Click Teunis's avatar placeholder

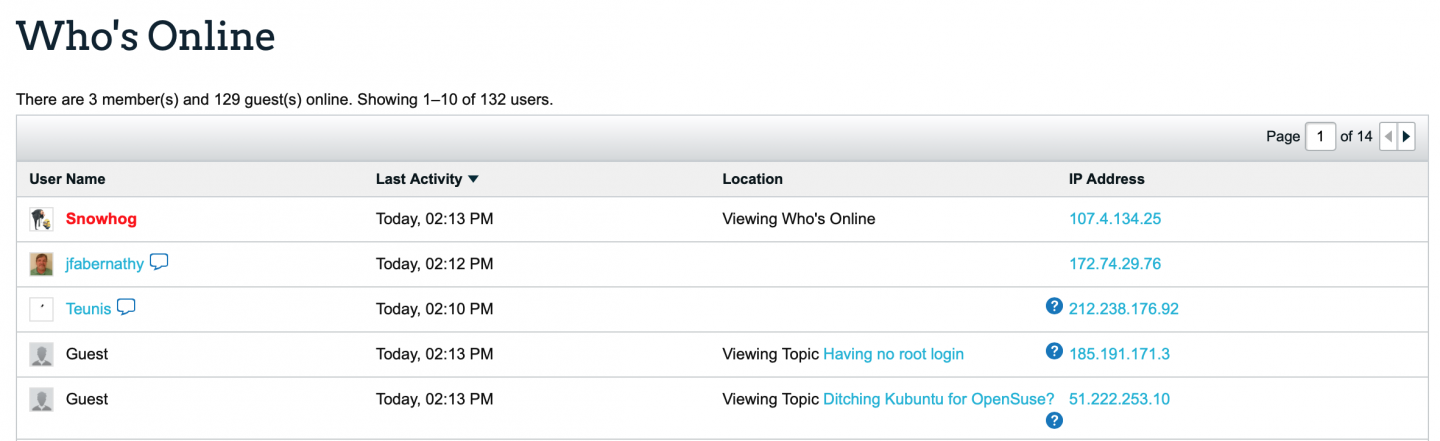[41, 309]
